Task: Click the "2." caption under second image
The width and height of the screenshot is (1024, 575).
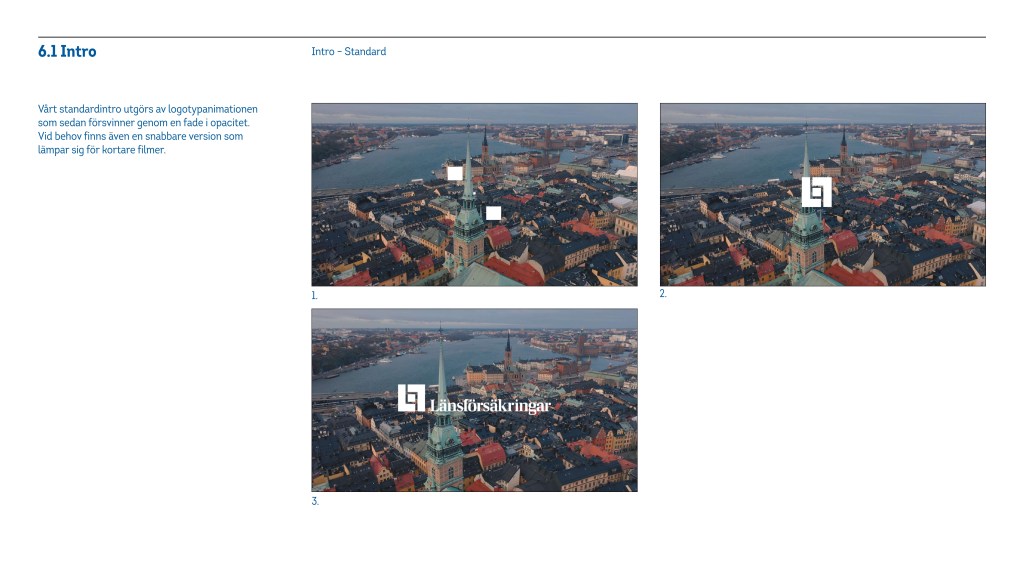Action: coord(662,294)
